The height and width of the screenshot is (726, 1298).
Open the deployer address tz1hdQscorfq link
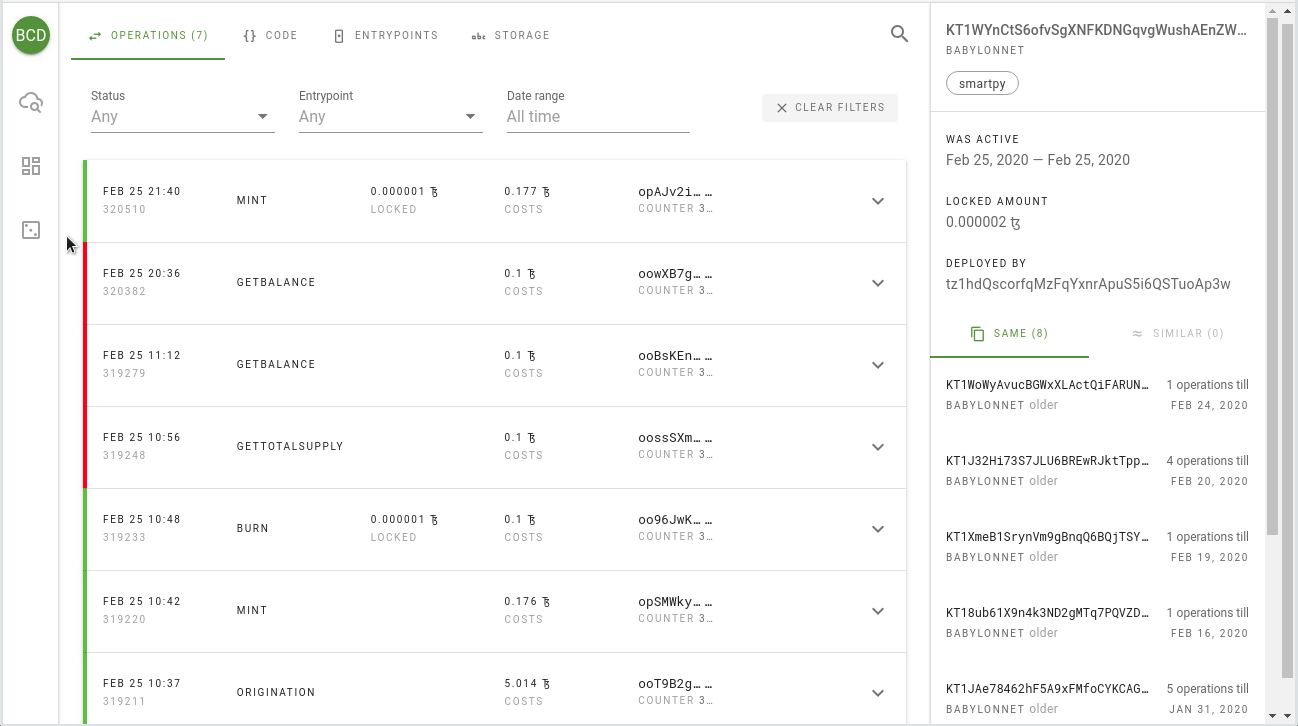[1088, 284]
